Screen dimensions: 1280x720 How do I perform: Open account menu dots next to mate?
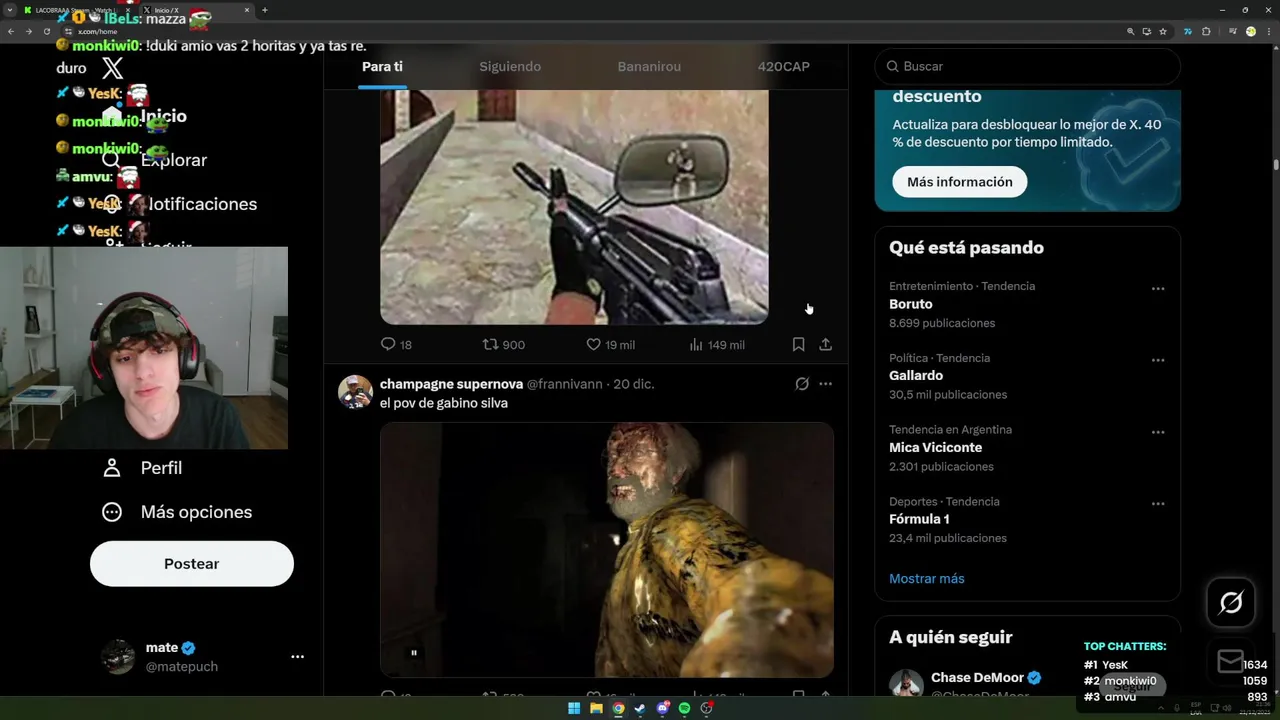pos(297,657)
